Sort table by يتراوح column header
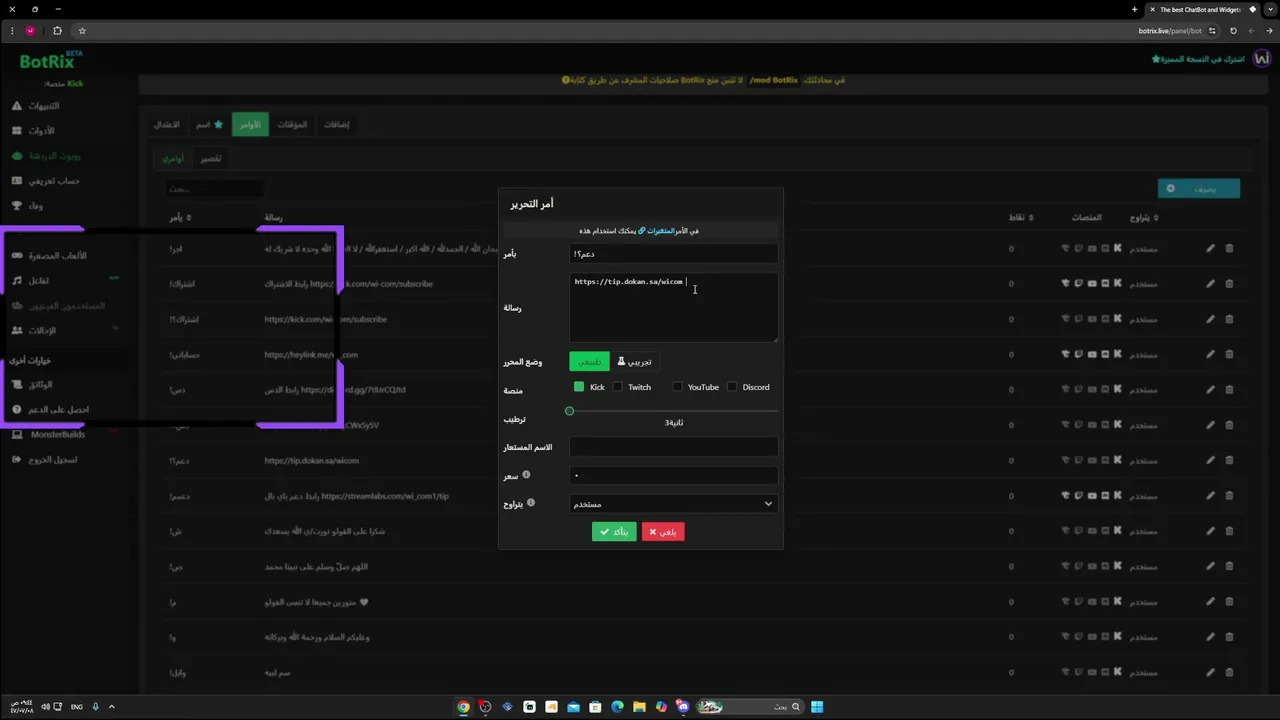The width and height of the screenshot is (1280, 720). click(x=1144, y=217)
